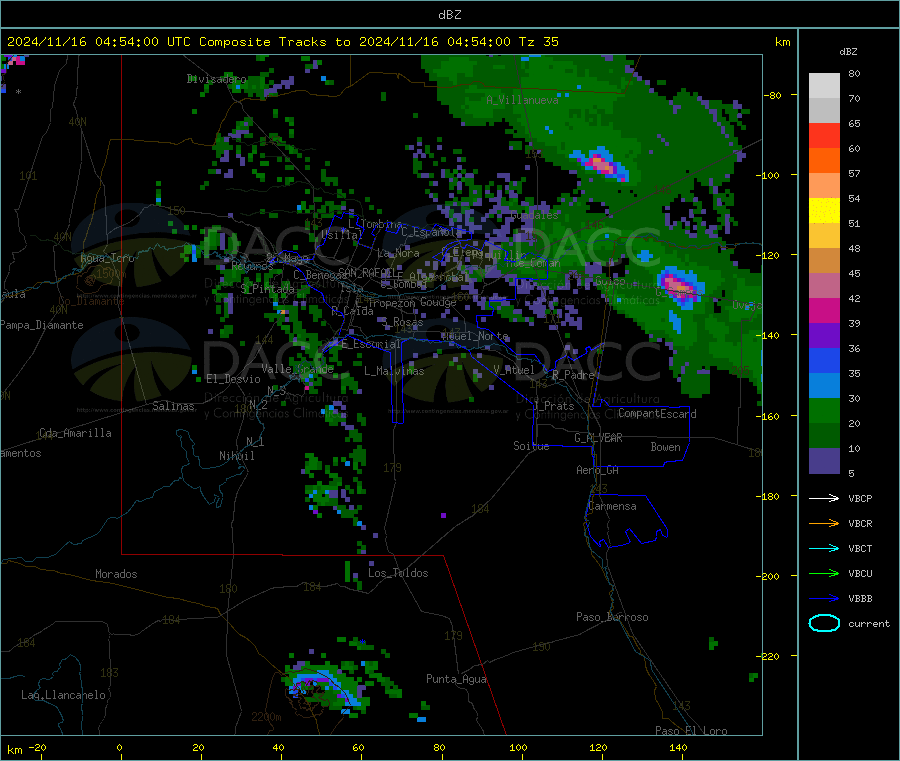The width and height of the screenshot is (900, 761).
Task: Click the white VBCP arrow legend icon
Action: pyautogui.click(x=824, y=498)
